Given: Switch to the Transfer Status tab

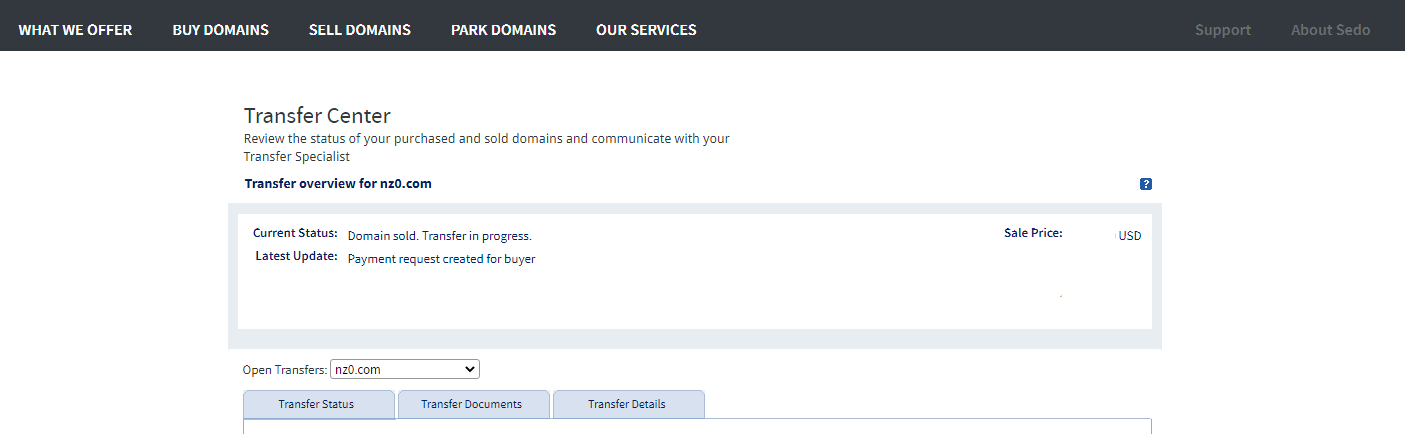Looking at the screenshot, I should tap(319, 404).
